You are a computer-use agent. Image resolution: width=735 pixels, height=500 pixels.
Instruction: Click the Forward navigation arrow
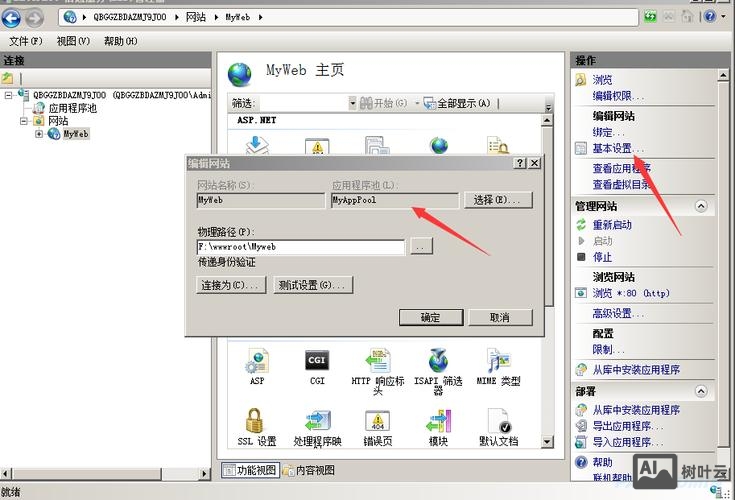tap(34, 18)
